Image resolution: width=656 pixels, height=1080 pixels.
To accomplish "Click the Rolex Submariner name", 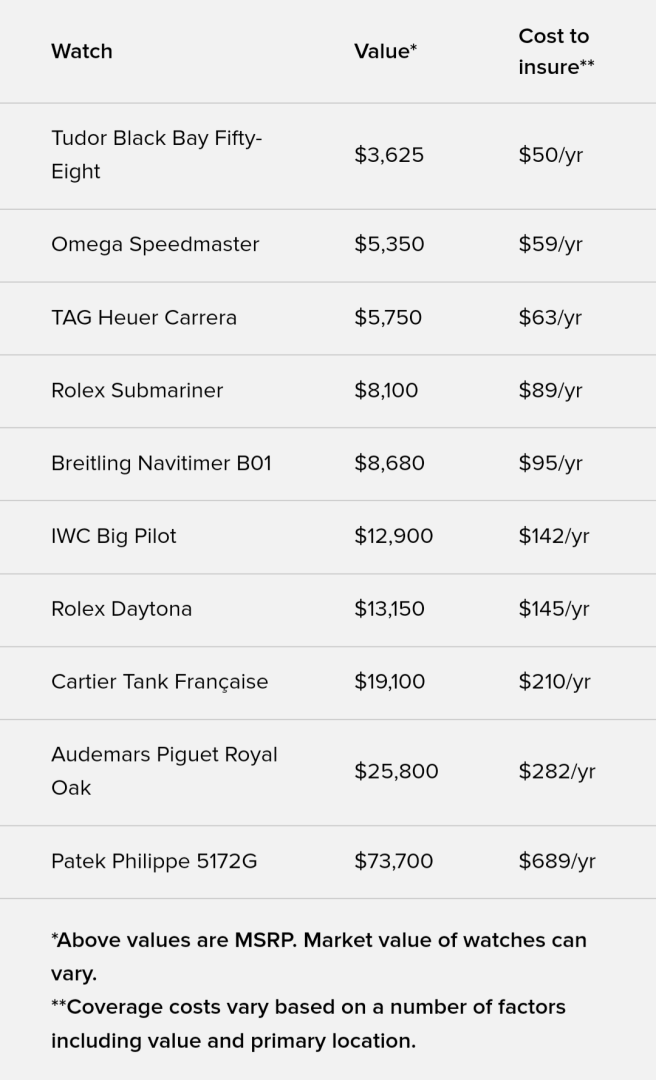I will click(x=137, y=391).
